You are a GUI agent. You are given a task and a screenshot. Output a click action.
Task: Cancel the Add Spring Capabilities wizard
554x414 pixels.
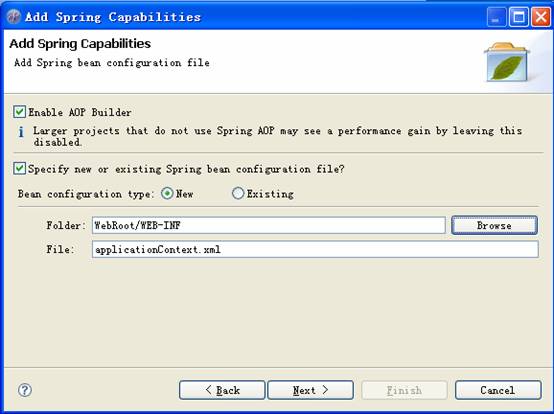point(498,390)
